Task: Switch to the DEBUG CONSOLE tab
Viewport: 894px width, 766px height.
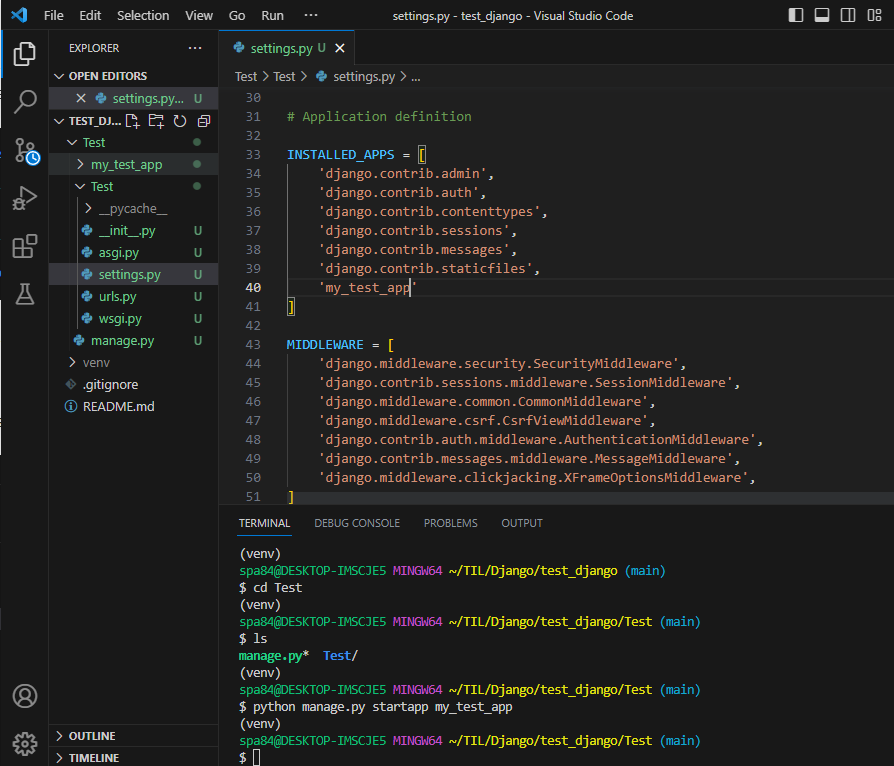Action: (x=357, y=523)
